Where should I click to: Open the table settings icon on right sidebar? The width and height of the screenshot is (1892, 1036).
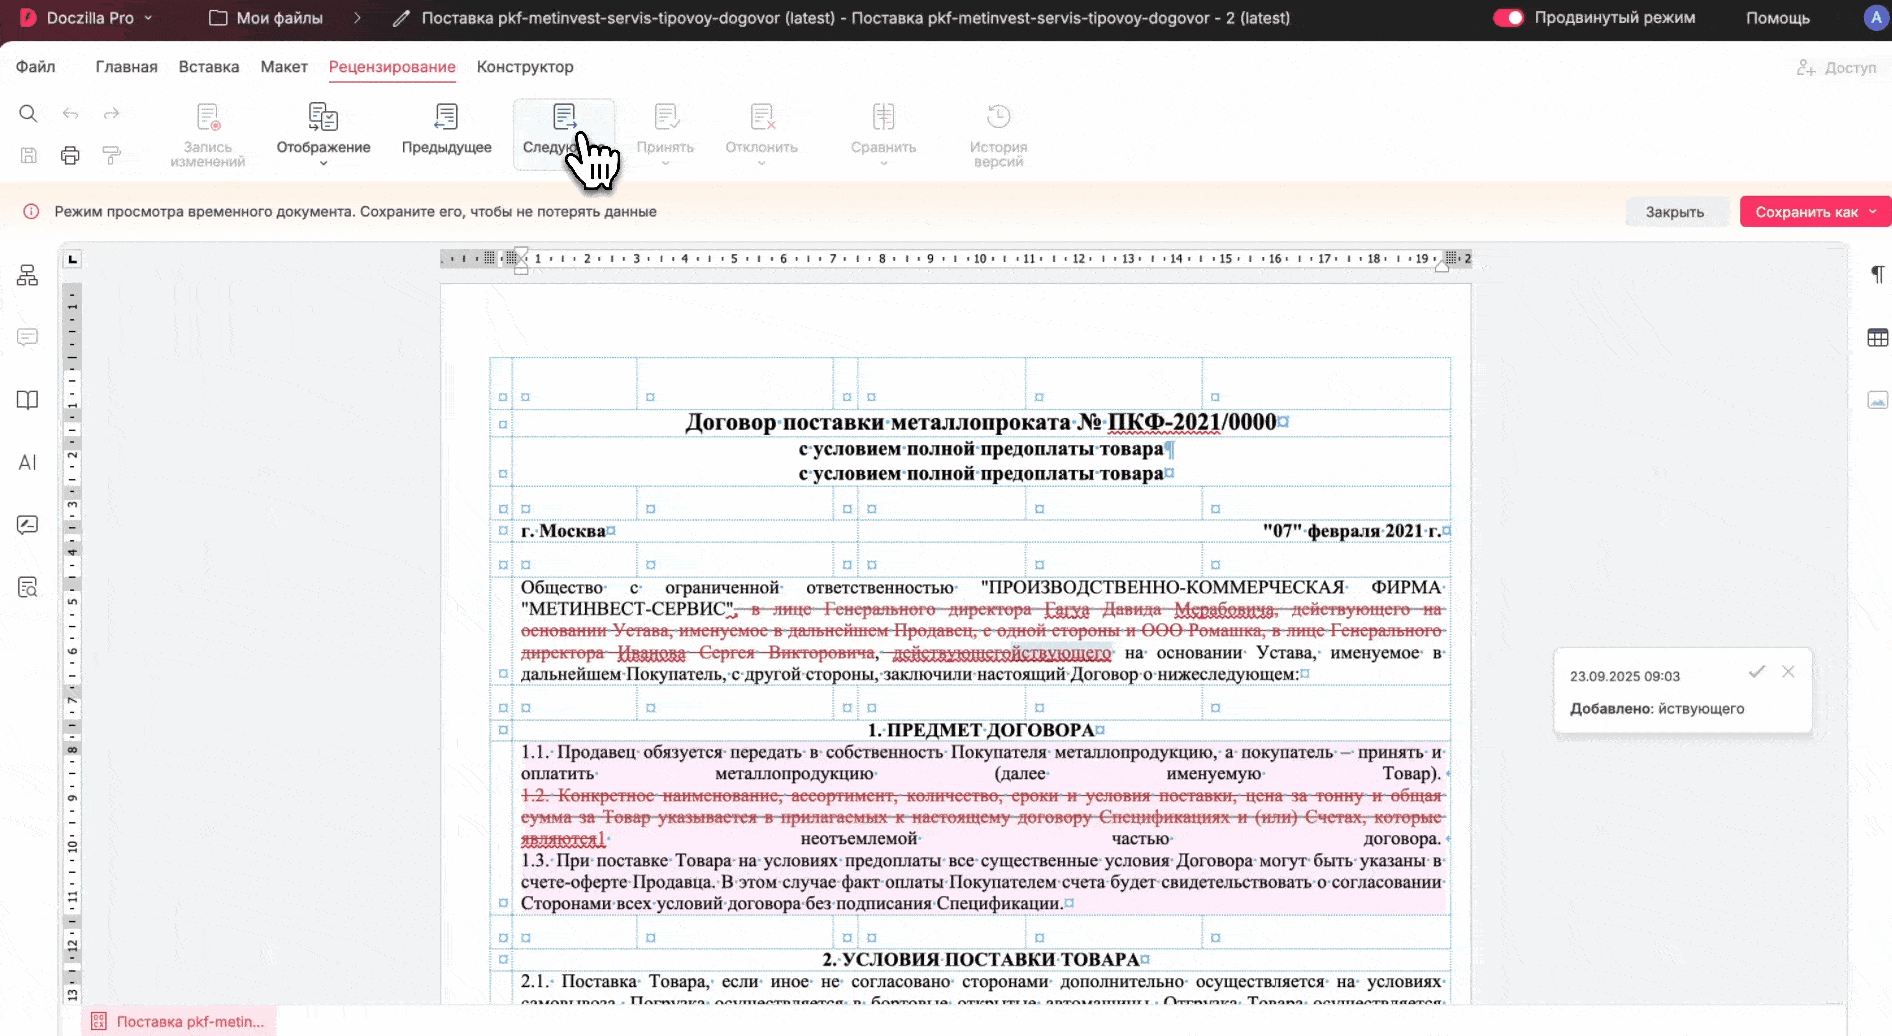(x=1878, y=338)
